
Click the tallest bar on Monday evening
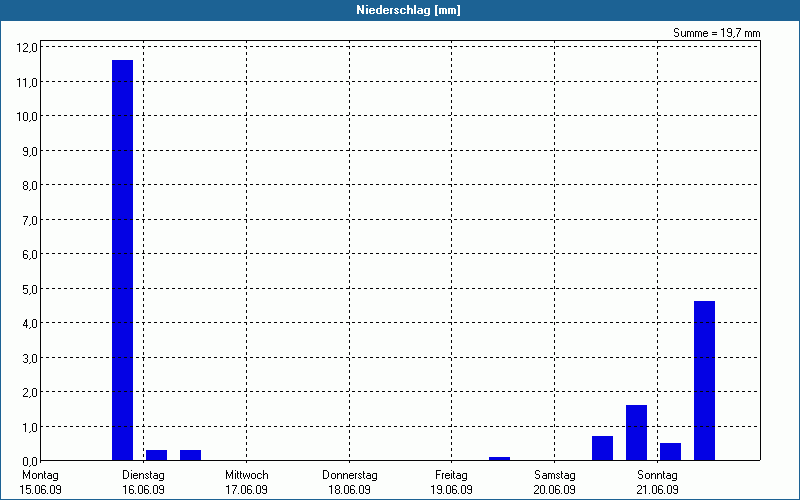coord(122,260)
